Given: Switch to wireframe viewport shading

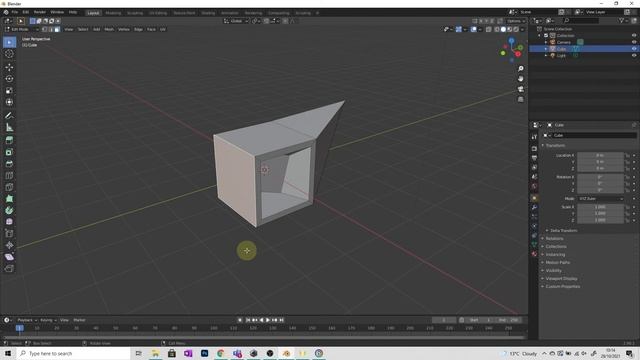Looking at the screenshot, I should (x=497, y=29).
